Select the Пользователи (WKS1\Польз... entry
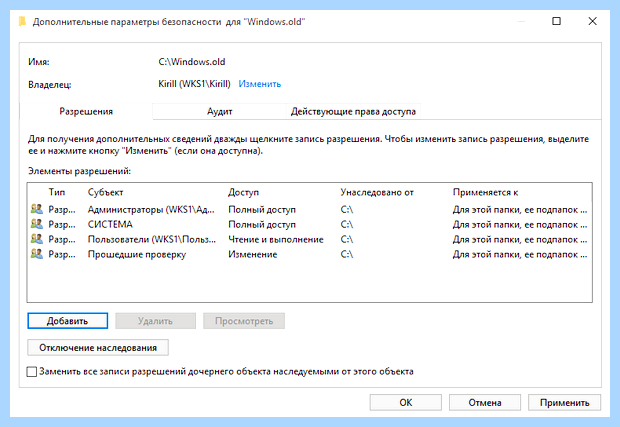 click(309, 239)
